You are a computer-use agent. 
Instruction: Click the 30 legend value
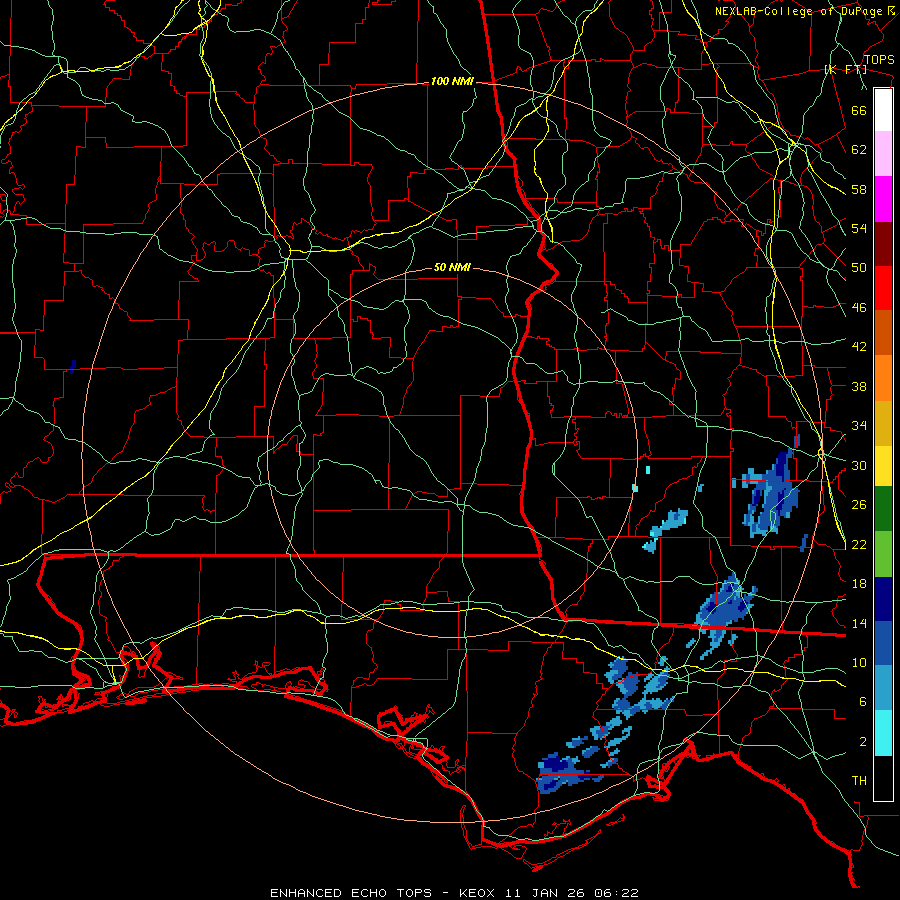pyautogui.click(x=859, y=465)
